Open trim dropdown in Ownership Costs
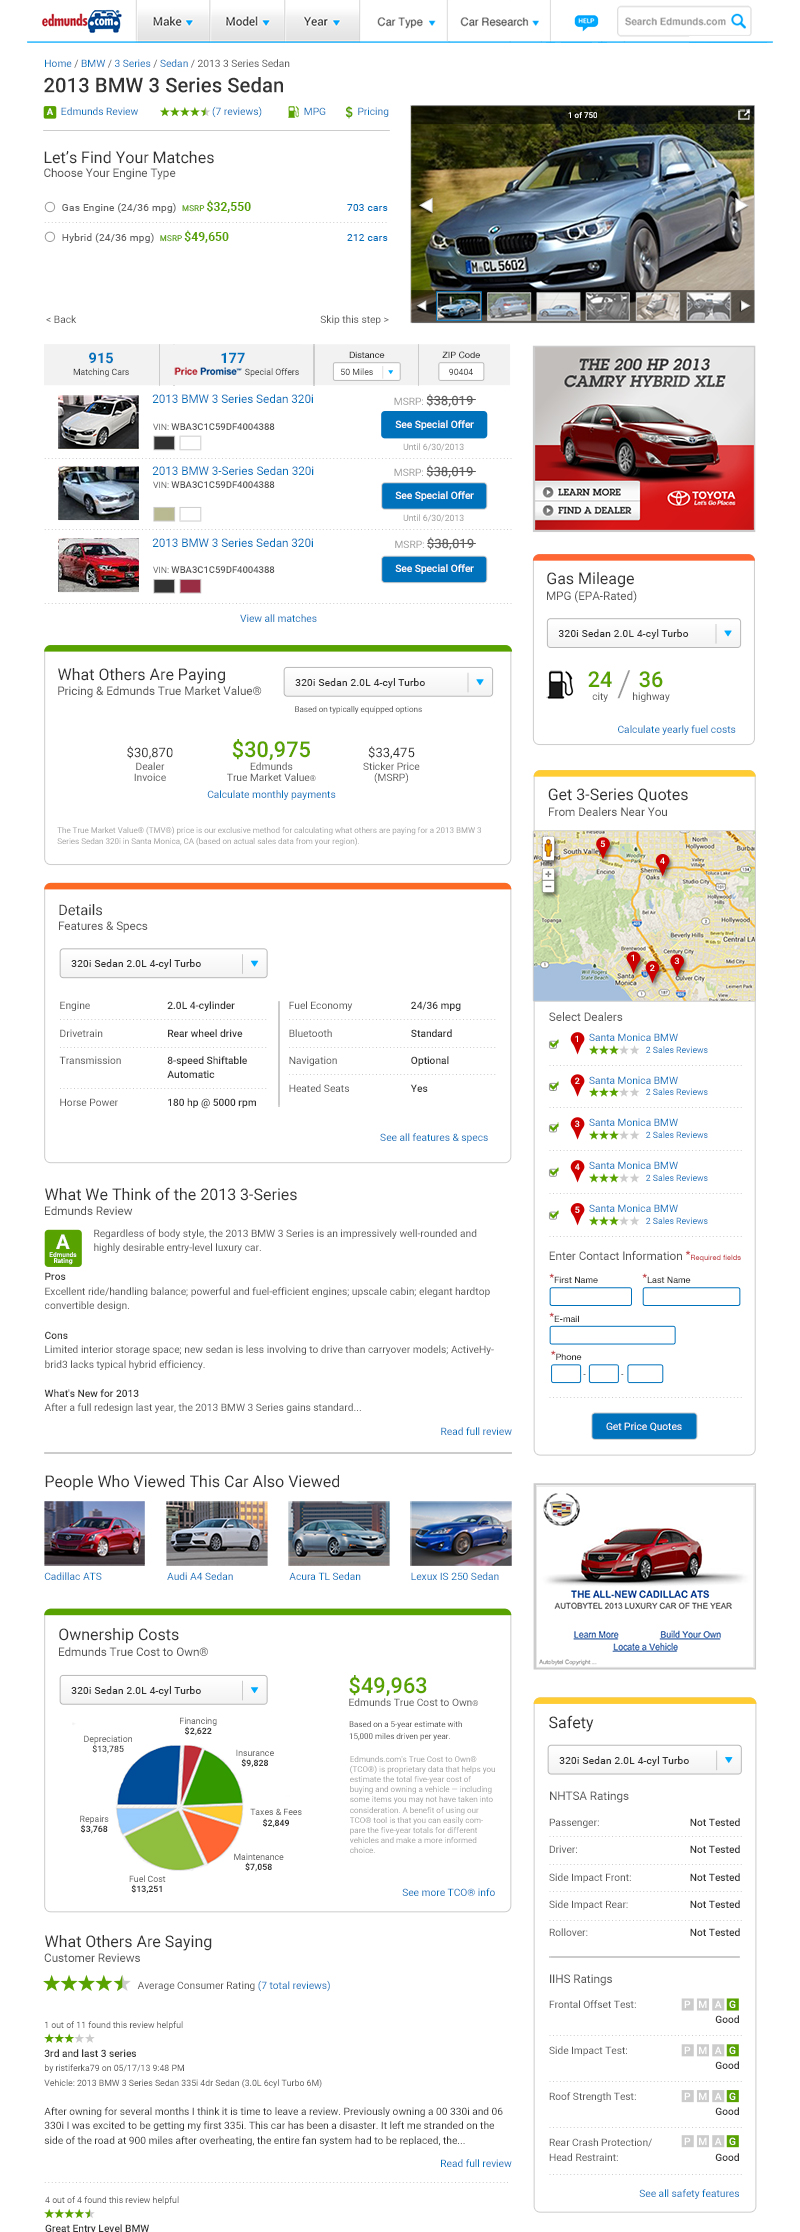 coord(163,1690)
